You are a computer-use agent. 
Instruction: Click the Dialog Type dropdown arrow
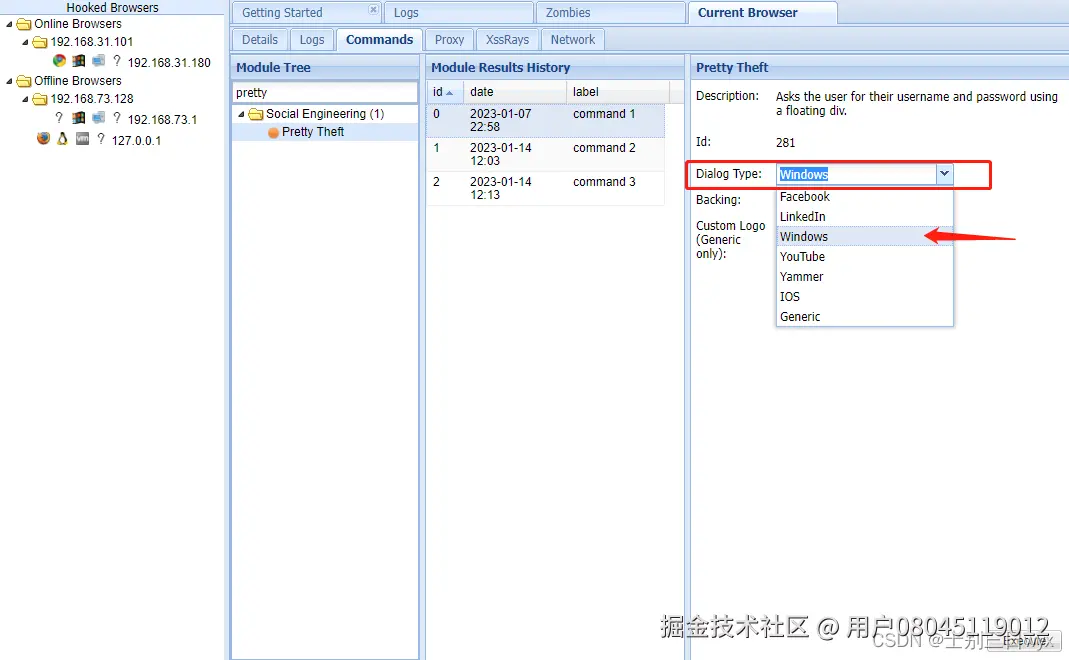944,174
